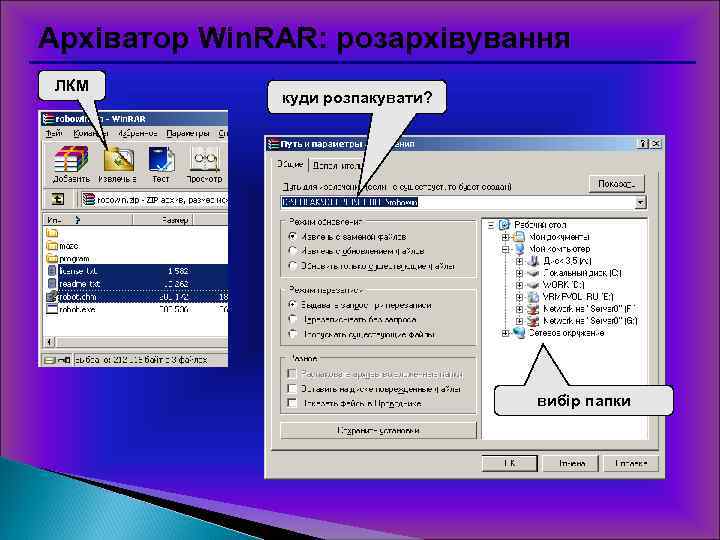This screenshot has width=720, height=540.
Task: Click the Извлечь в (Extract to) icon
Action: point(118,159)
